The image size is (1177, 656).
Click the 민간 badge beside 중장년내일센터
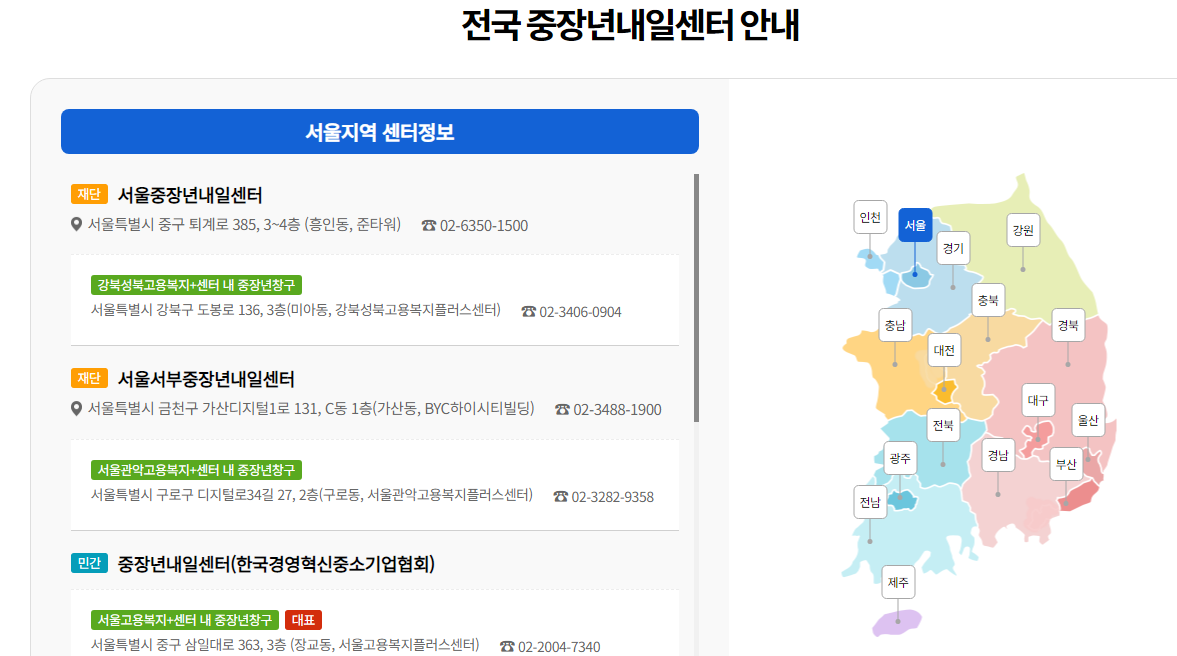tap(89, 563)
